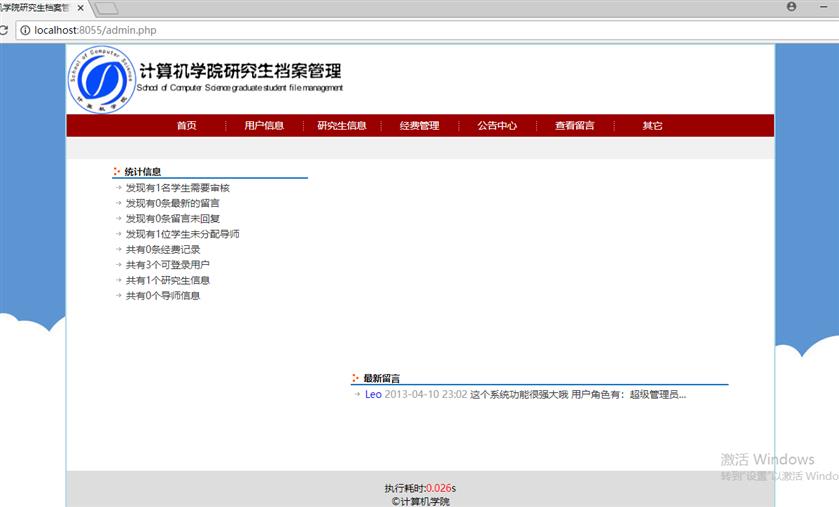Open a new browser tab
The image size is (839, 507).
[x=107, y=8]
